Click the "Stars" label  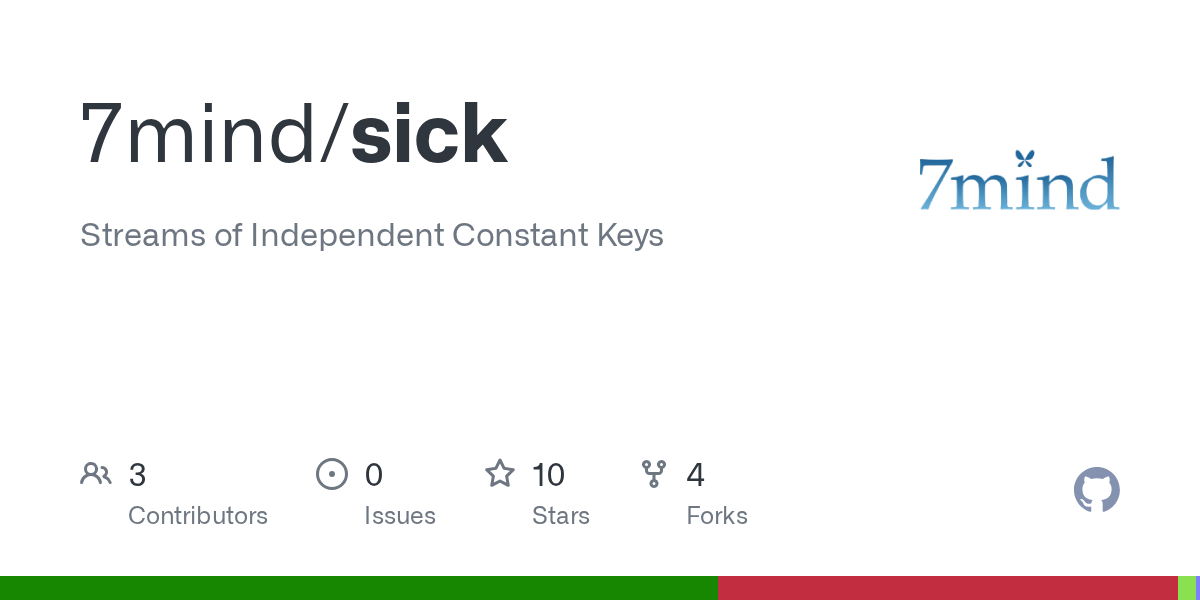pos(561,516)
